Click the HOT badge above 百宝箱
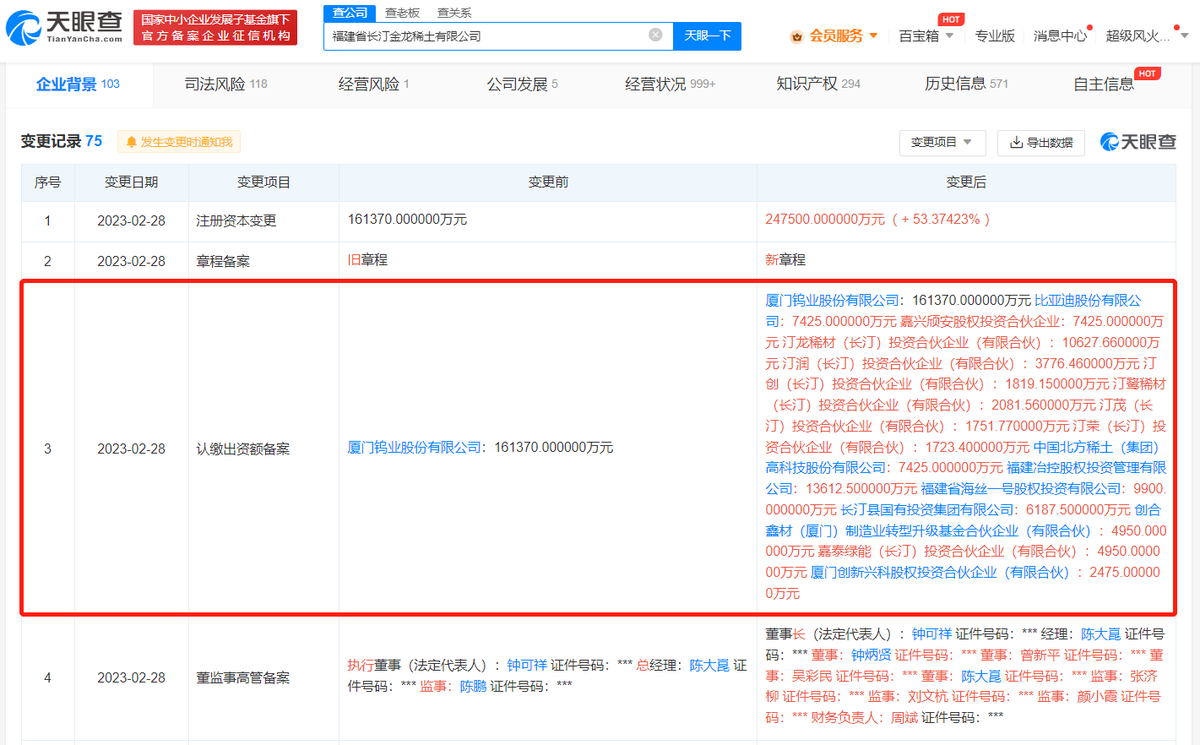 [x=951, y=19]
